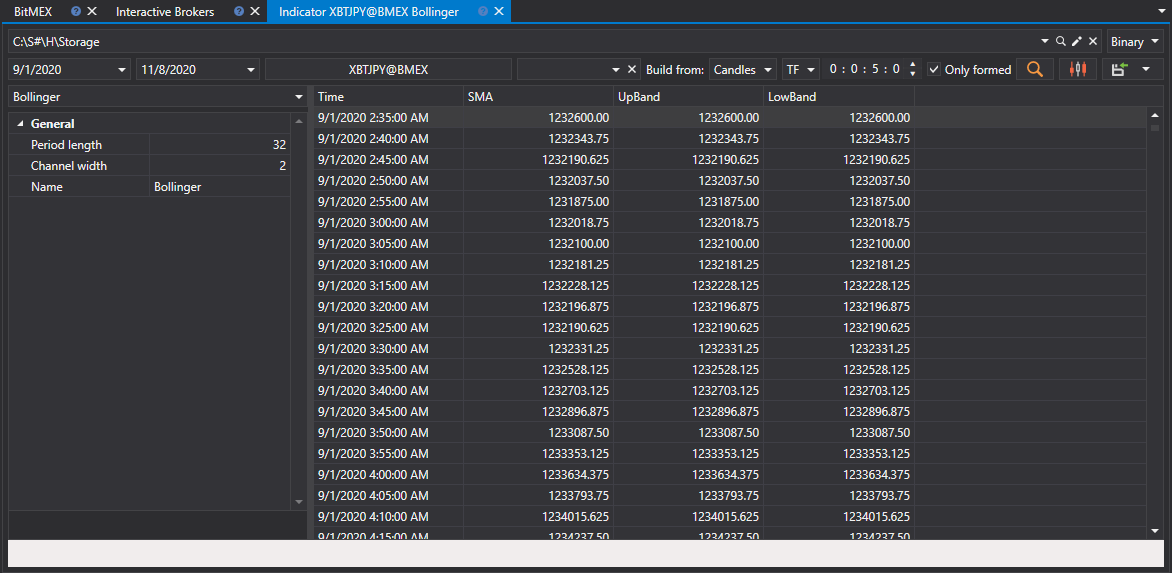Viewport: 1172px width, 573px height.
Task: Click the data grid scroll up arrow
Action: point(1155,116)
